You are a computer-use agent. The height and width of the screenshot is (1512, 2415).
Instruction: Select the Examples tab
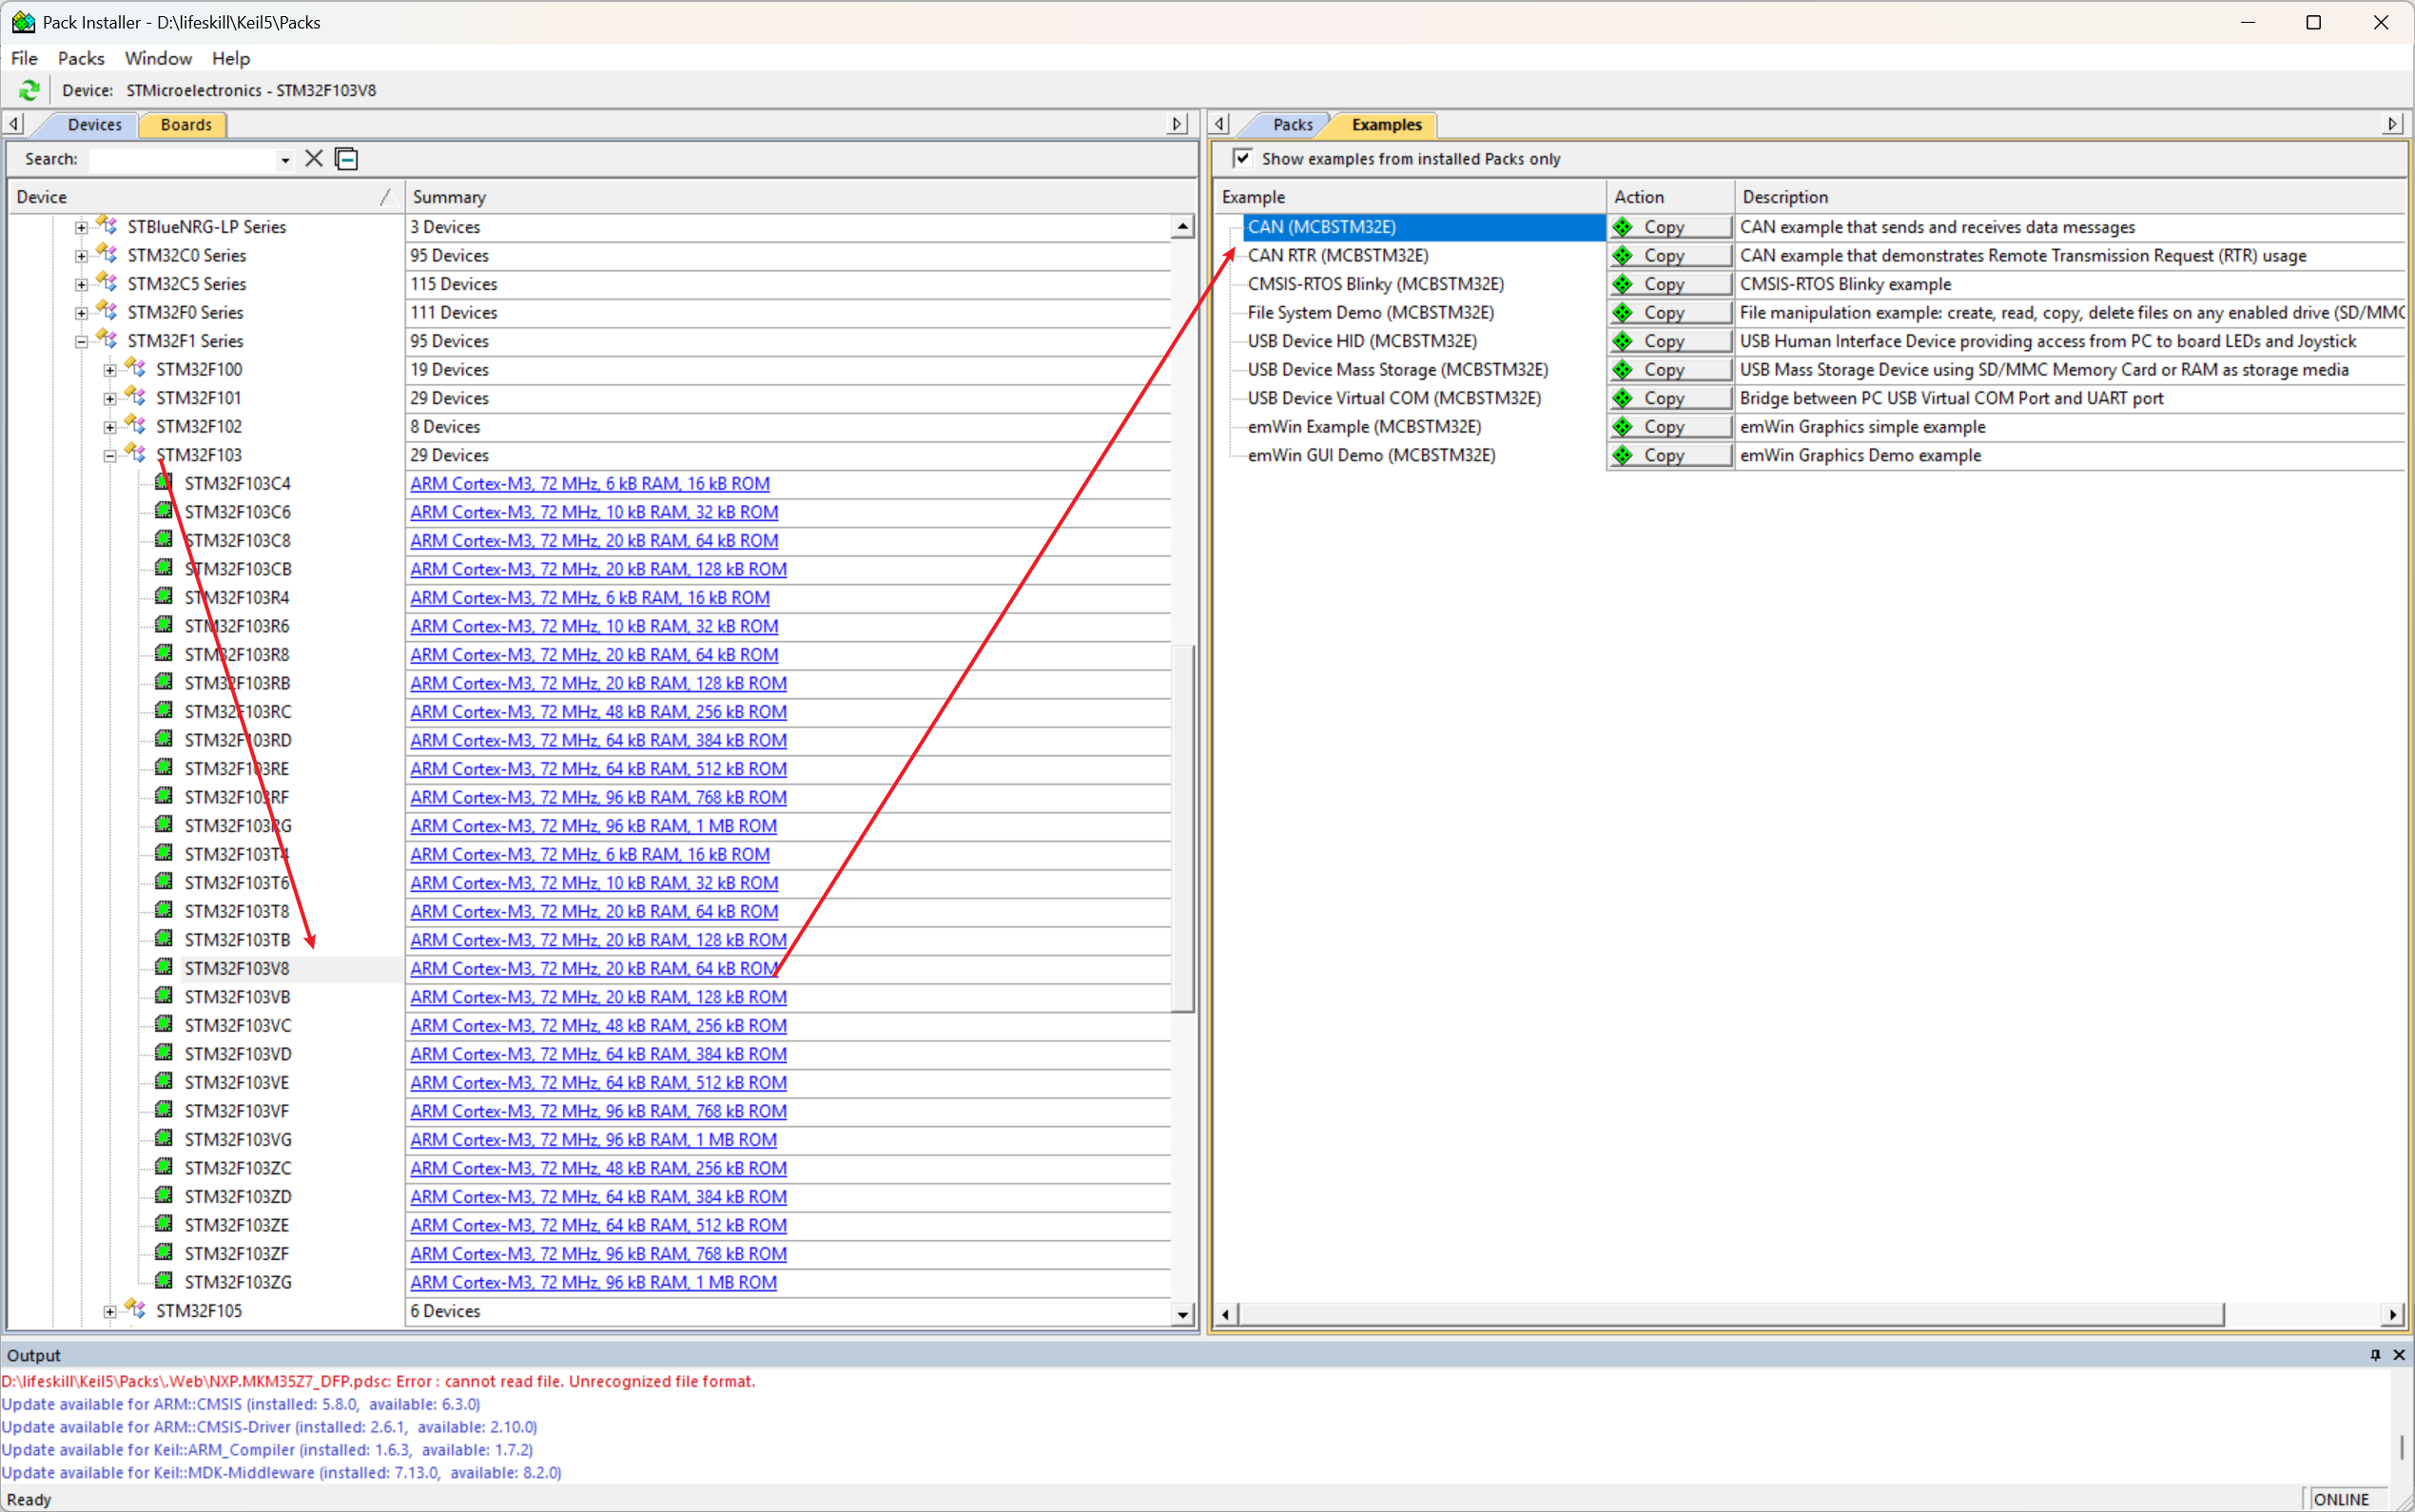tap(1386, 124)
